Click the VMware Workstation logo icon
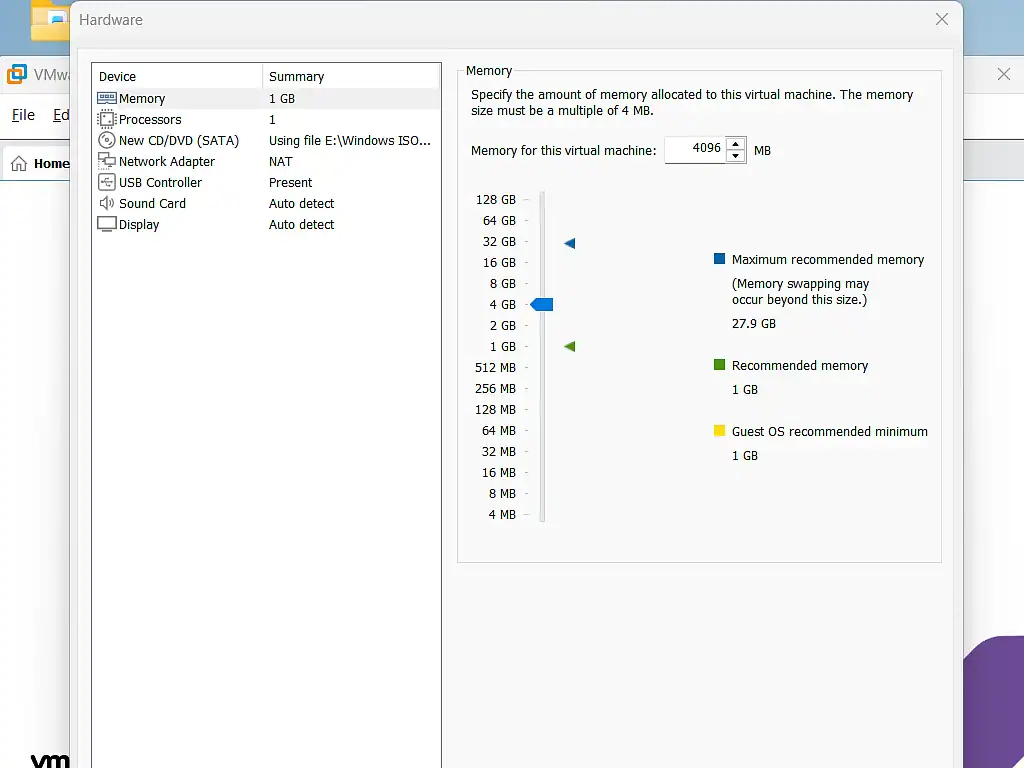This screenshot has height=768, width=1024. (x=17, y=74)
